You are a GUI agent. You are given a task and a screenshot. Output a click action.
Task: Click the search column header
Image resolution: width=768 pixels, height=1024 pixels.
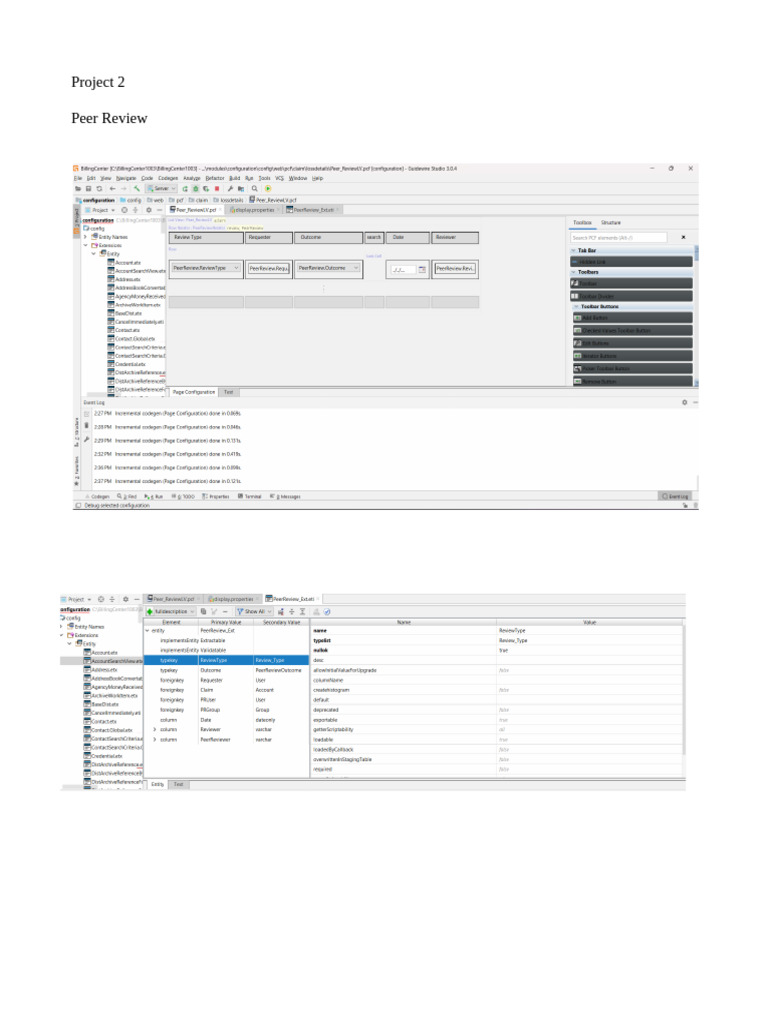374,238
